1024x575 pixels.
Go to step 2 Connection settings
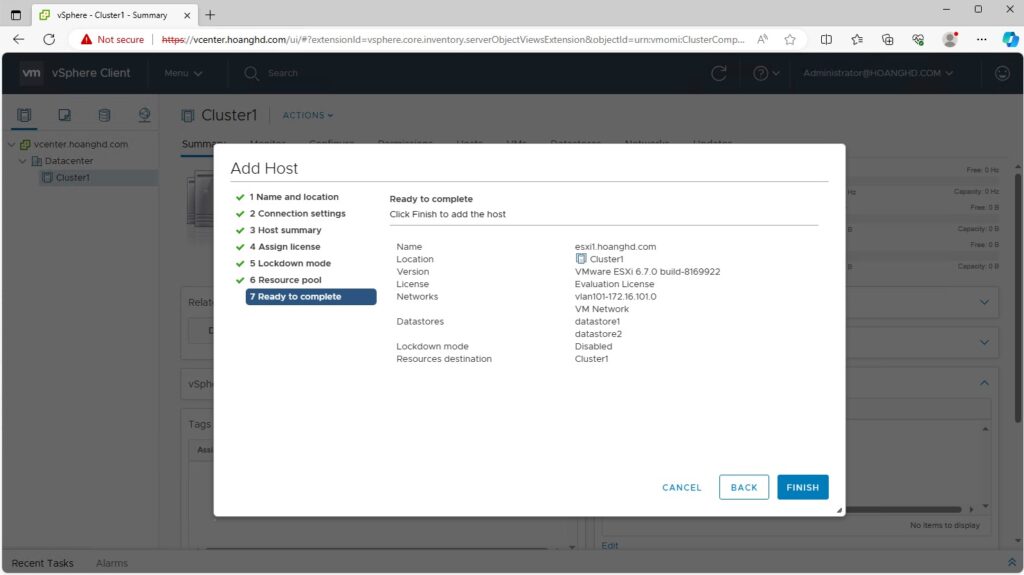297,214
